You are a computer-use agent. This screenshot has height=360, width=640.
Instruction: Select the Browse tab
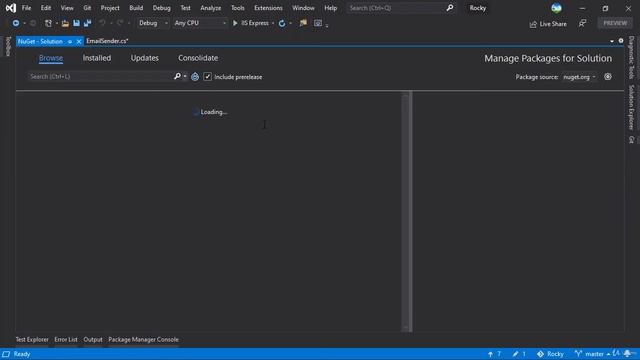click(51, 58)
